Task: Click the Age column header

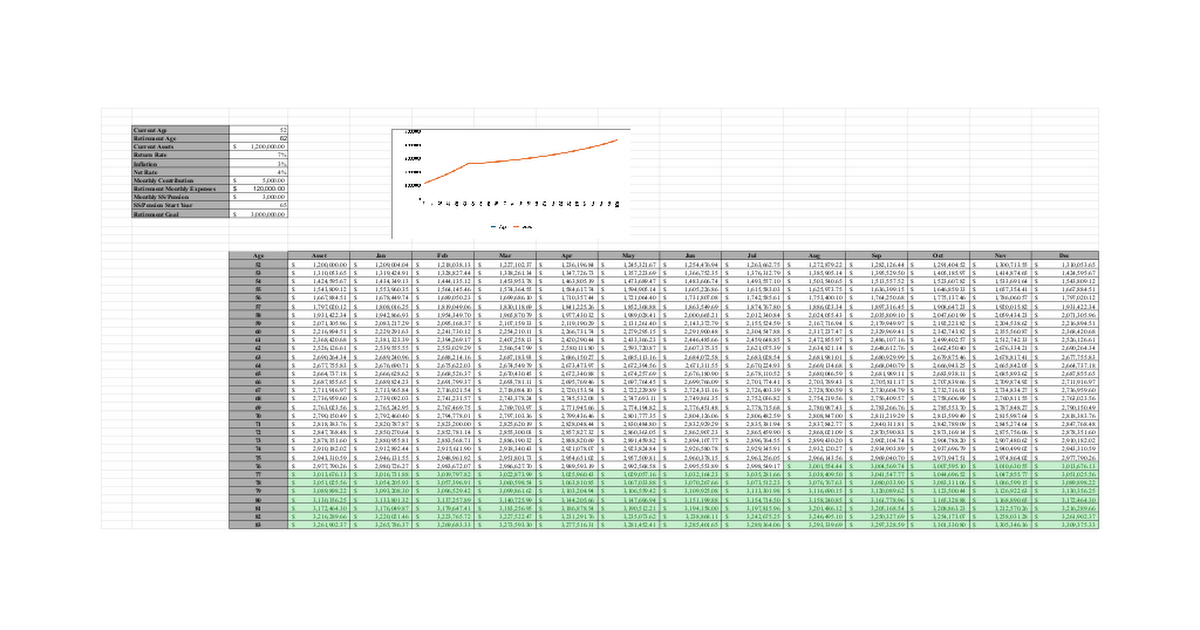Action: click(x=258, y=255)
